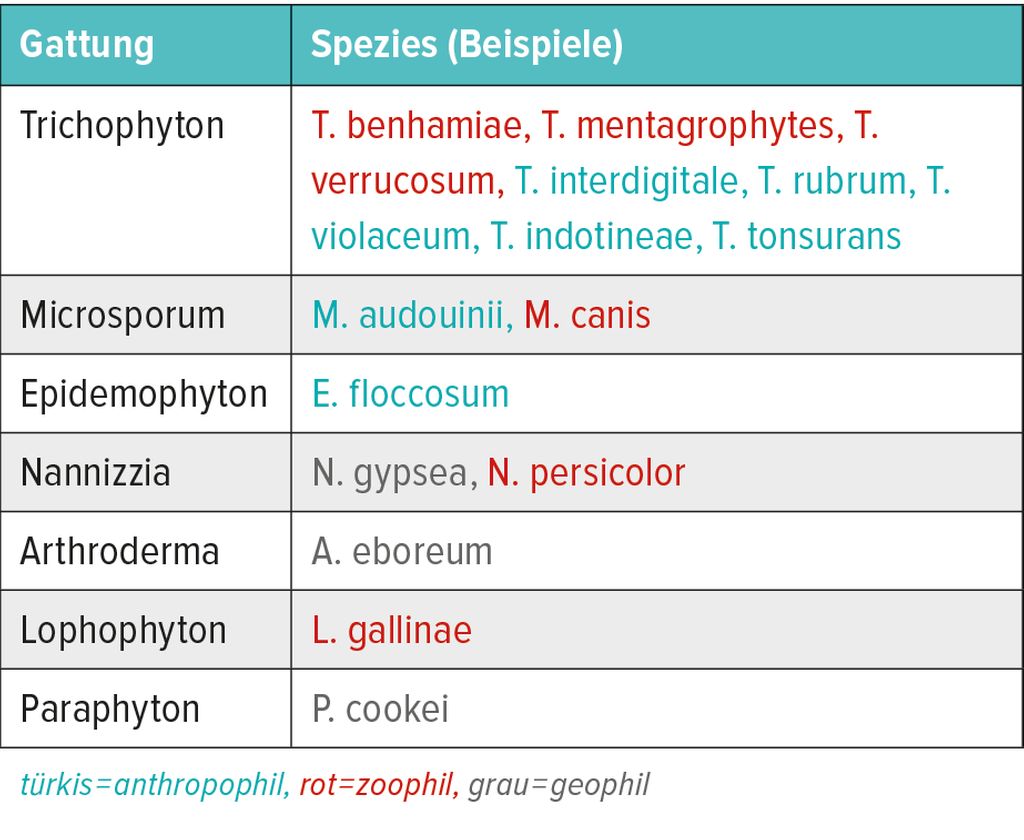1024x840 pixels.
Task: Click the A. eboreum species text
Action: click(x=402, y=551)
